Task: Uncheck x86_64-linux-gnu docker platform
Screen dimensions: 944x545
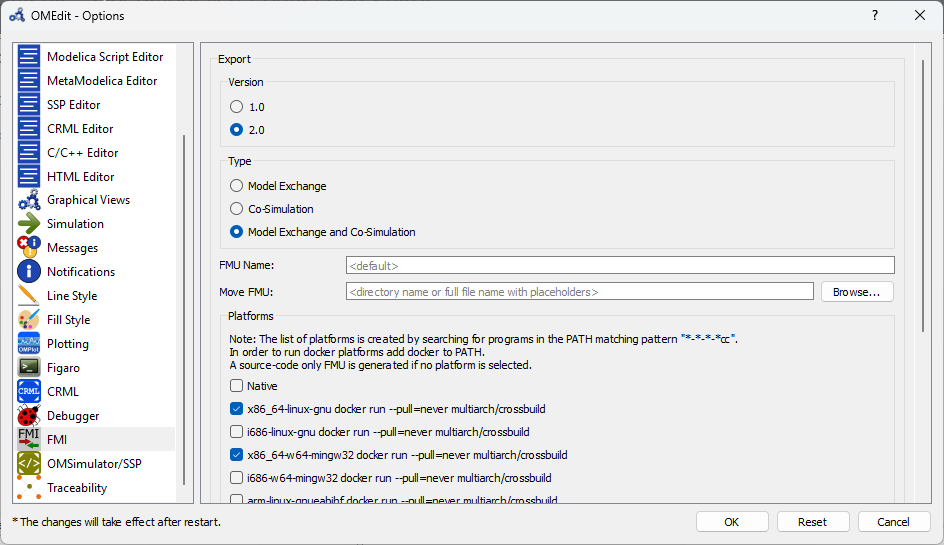Action: click(237, 409)
